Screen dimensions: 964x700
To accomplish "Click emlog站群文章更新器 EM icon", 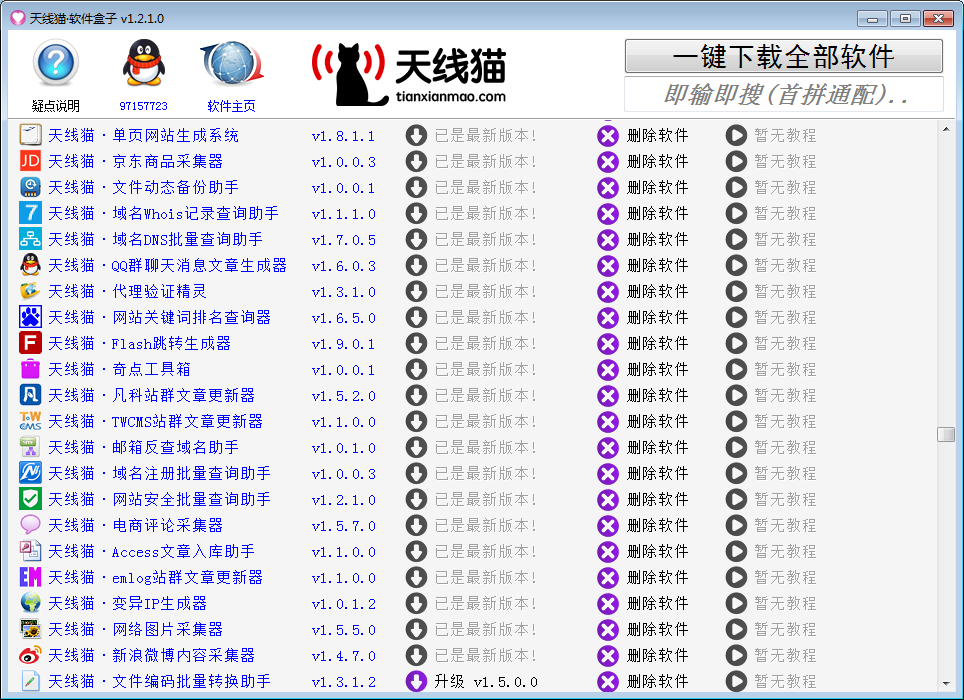I will (30, 577).
